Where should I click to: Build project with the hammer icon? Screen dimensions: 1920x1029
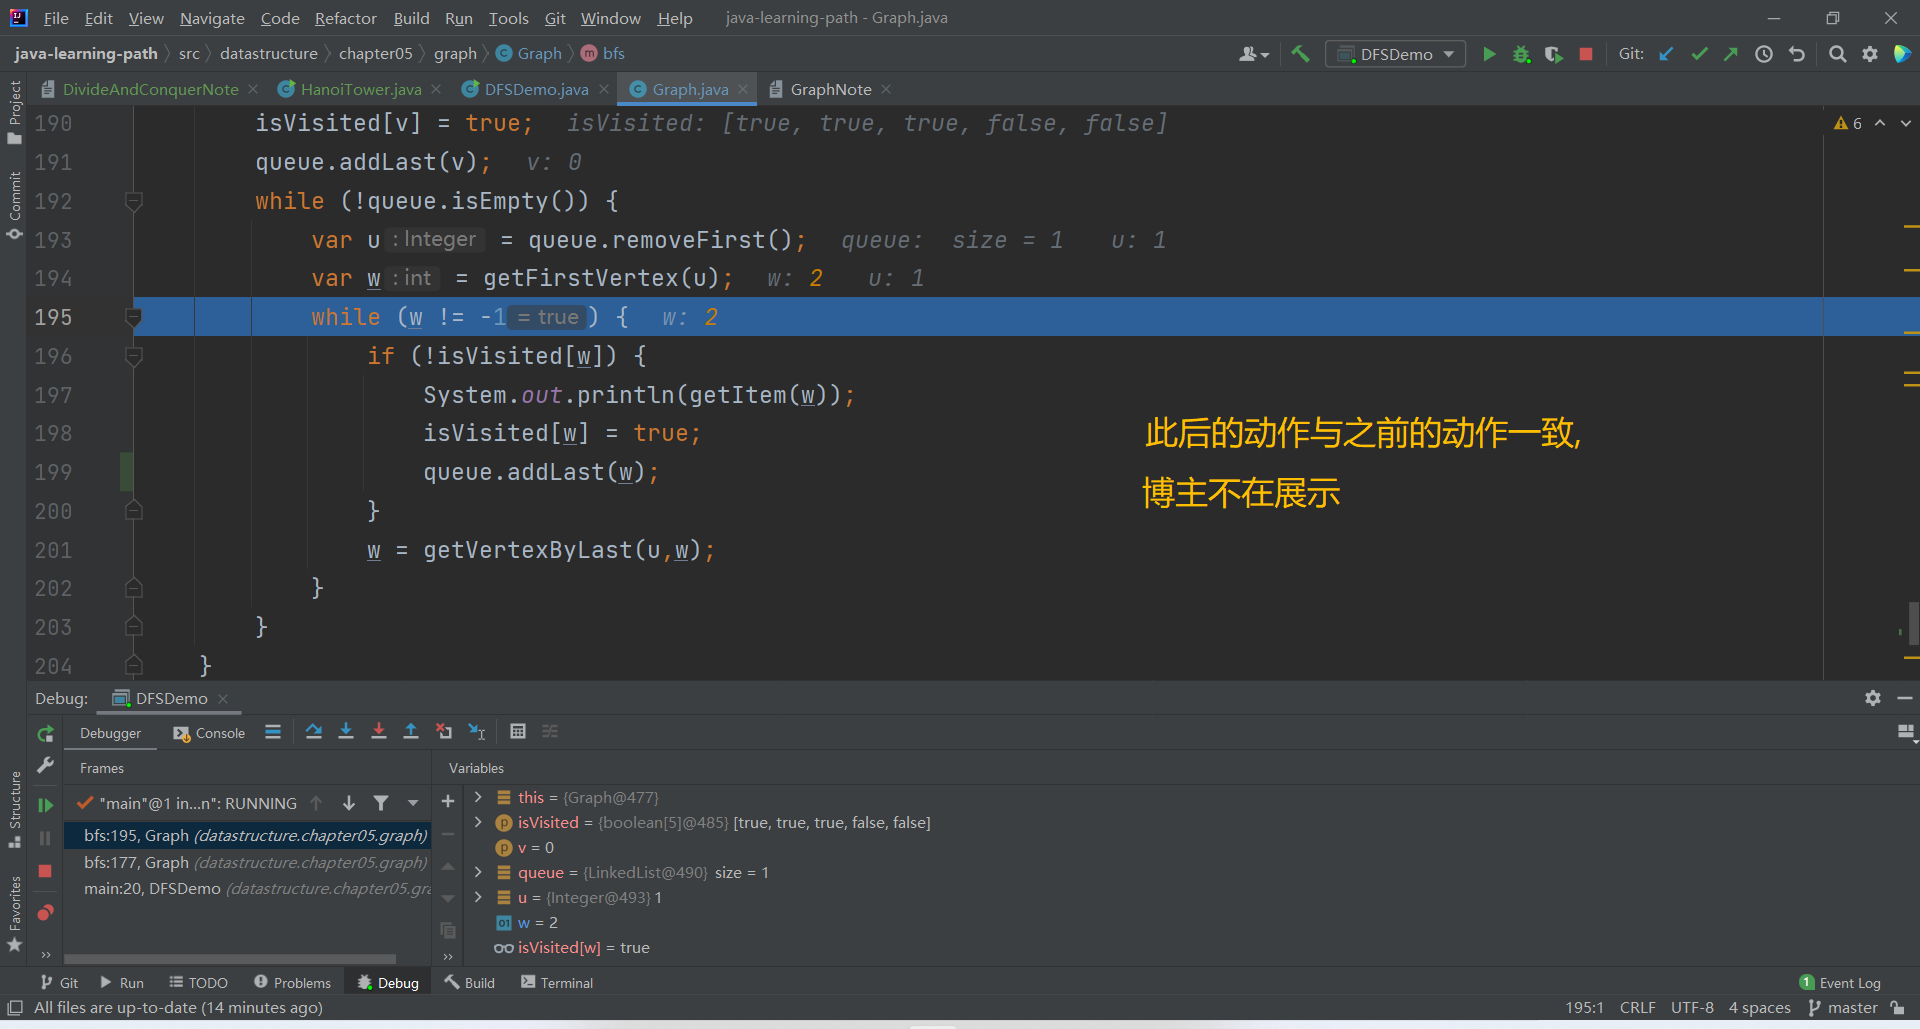(x=1300, y=54)
